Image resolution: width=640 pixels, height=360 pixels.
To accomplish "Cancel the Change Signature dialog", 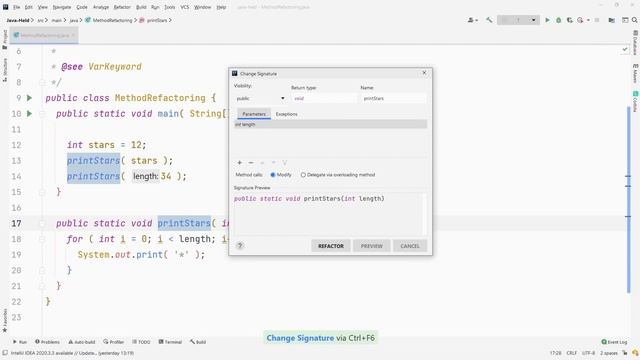I will tap(410, 246).
